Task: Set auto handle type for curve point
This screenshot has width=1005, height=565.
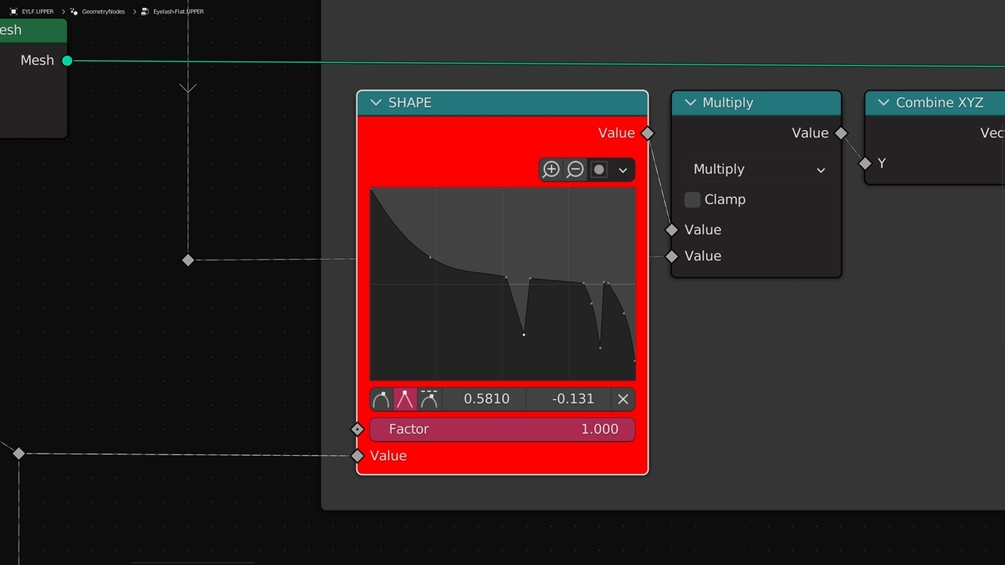Action: [x=381, y=399]
